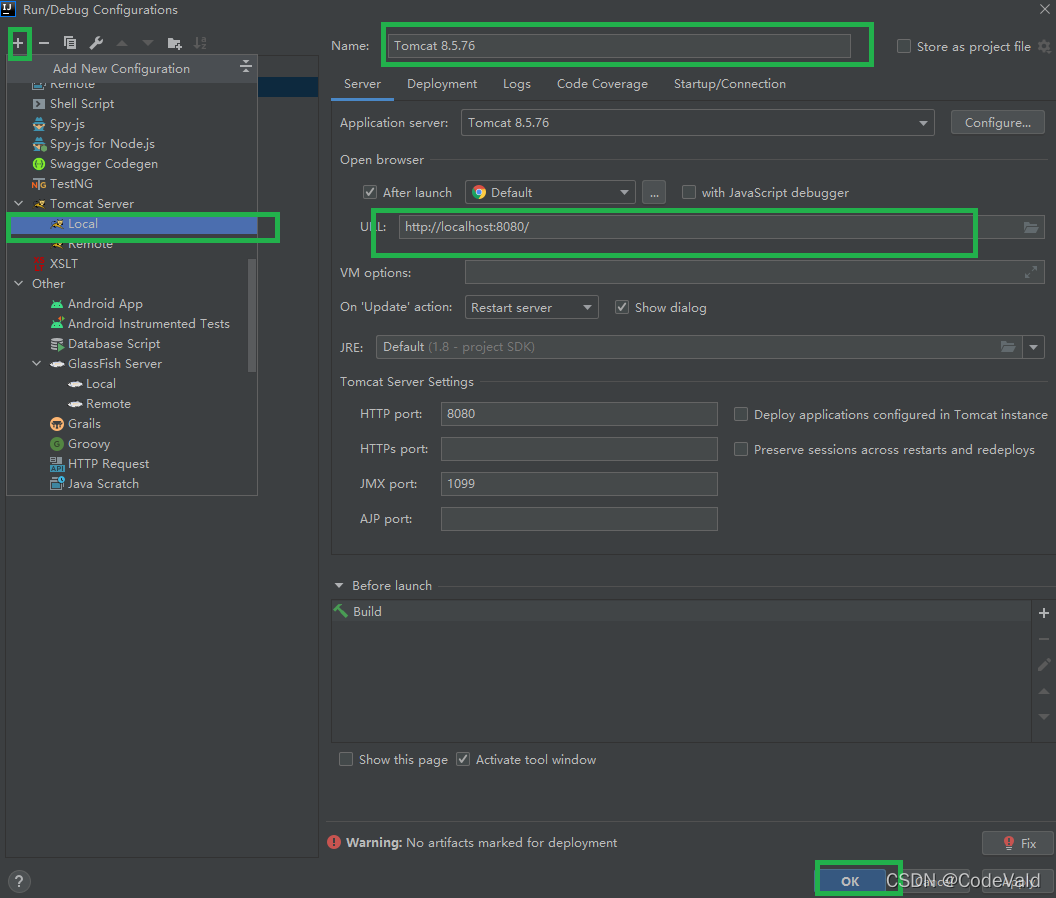Click the Name input field
The width and height of the screenshot is (1056, 898).
tap(619, 46)
